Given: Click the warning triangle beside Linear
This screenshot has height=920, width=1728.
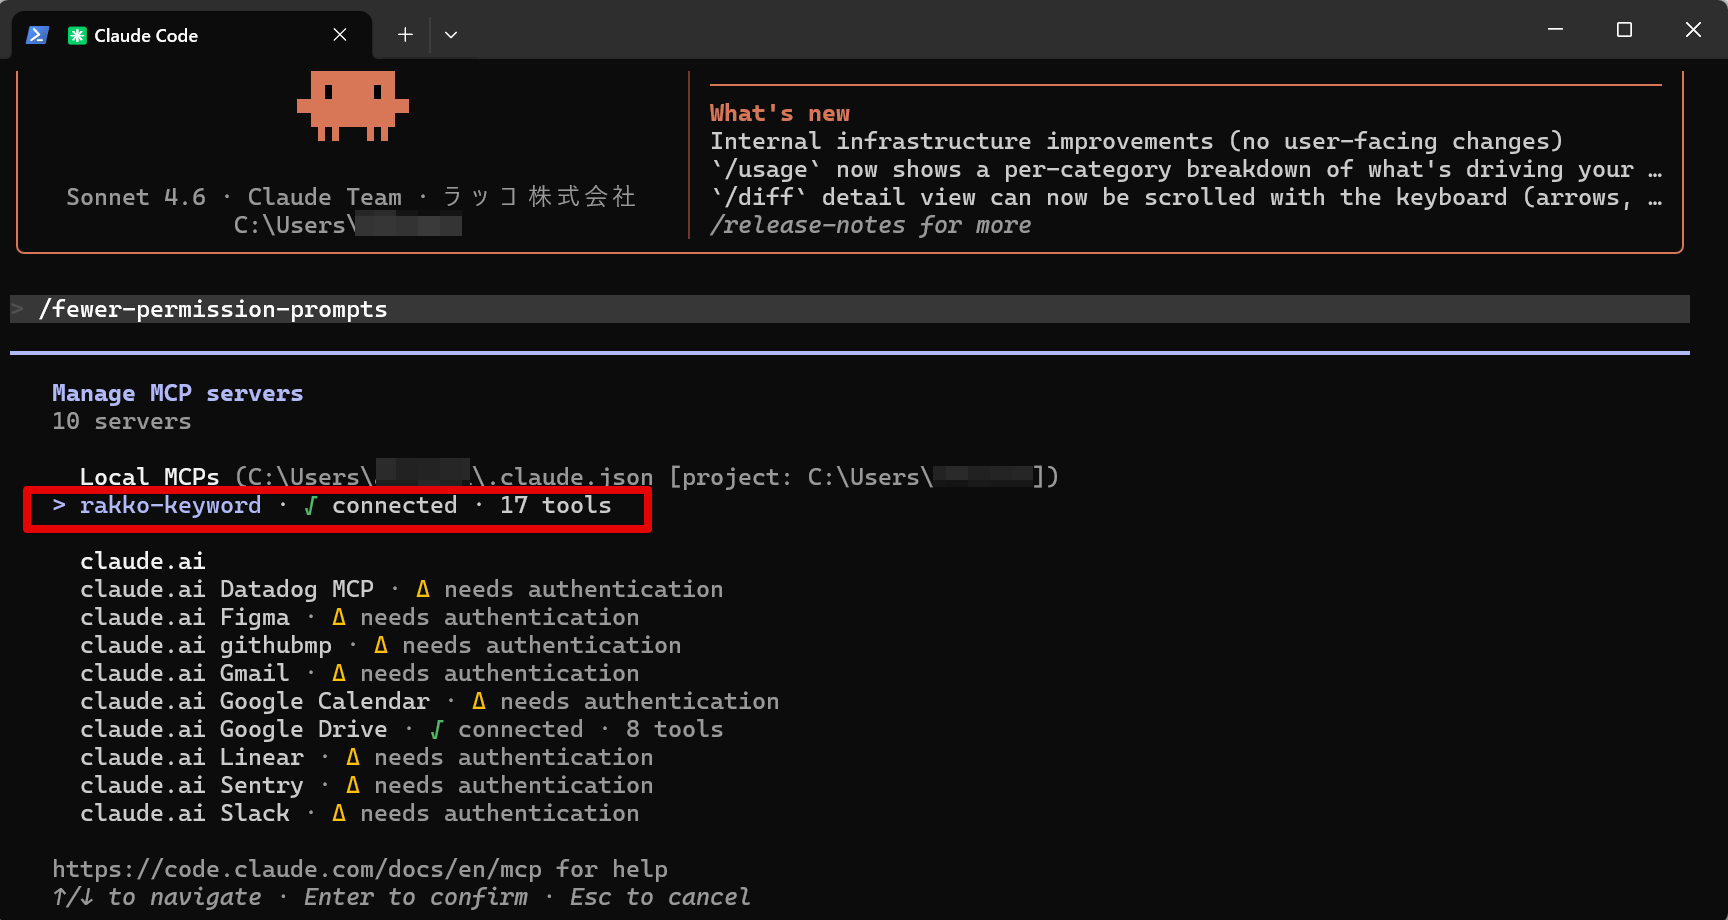Looking at the screenshot, I should 353,757.
